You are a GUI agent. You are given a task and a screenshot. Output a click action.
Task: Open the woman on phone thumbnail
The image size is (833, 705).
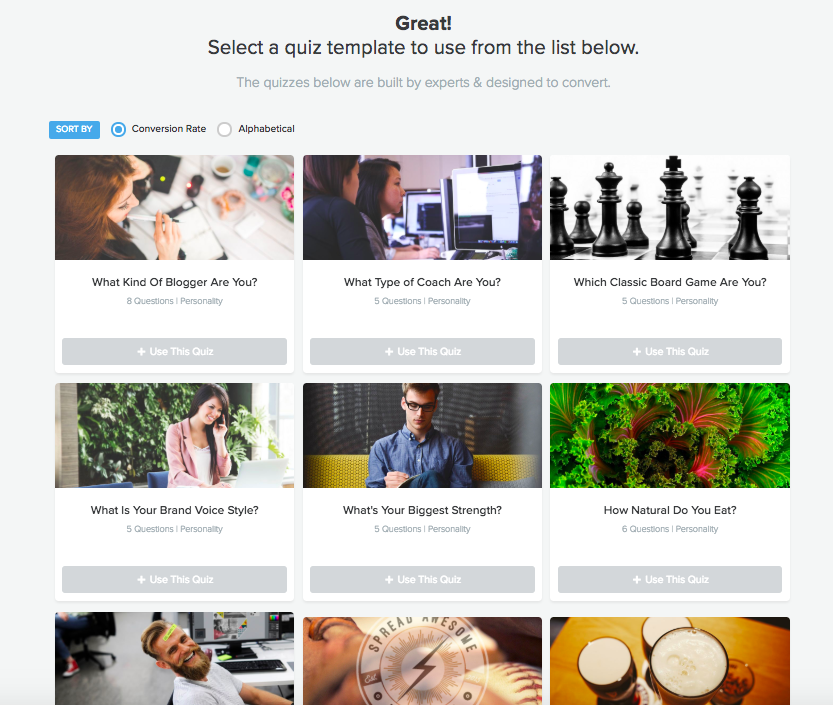point(174,436)
